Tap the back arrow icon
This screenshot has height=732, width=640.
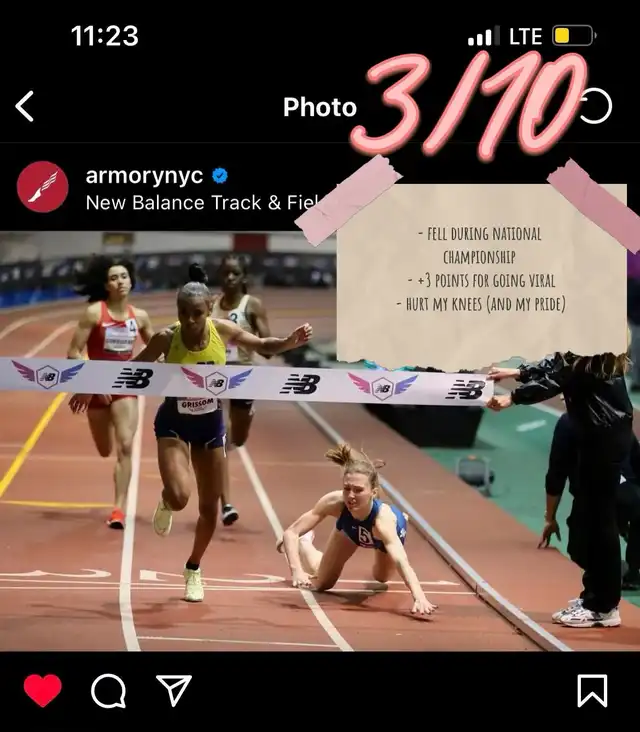pyautogui.click(x=24, y=106)
